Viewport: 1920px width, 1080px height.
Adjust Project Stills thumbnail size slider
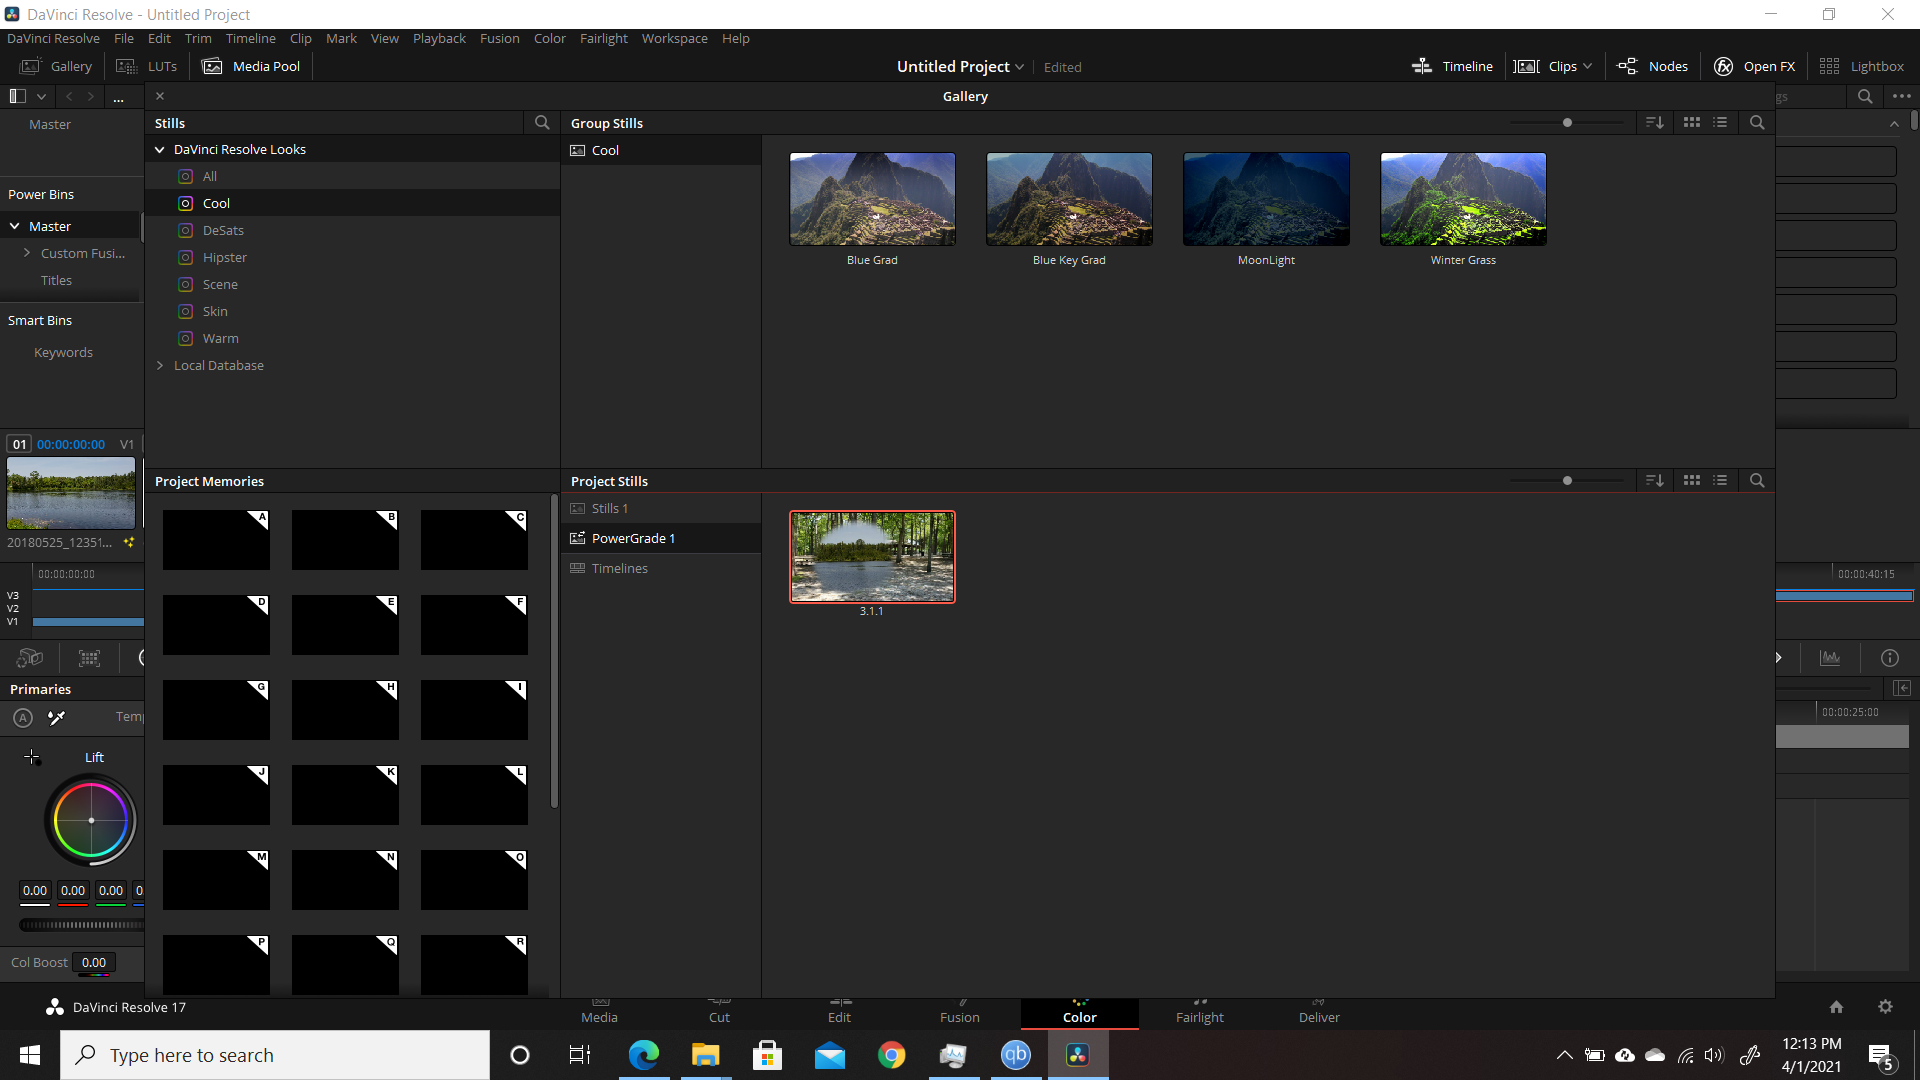(x=1567, y=480)
